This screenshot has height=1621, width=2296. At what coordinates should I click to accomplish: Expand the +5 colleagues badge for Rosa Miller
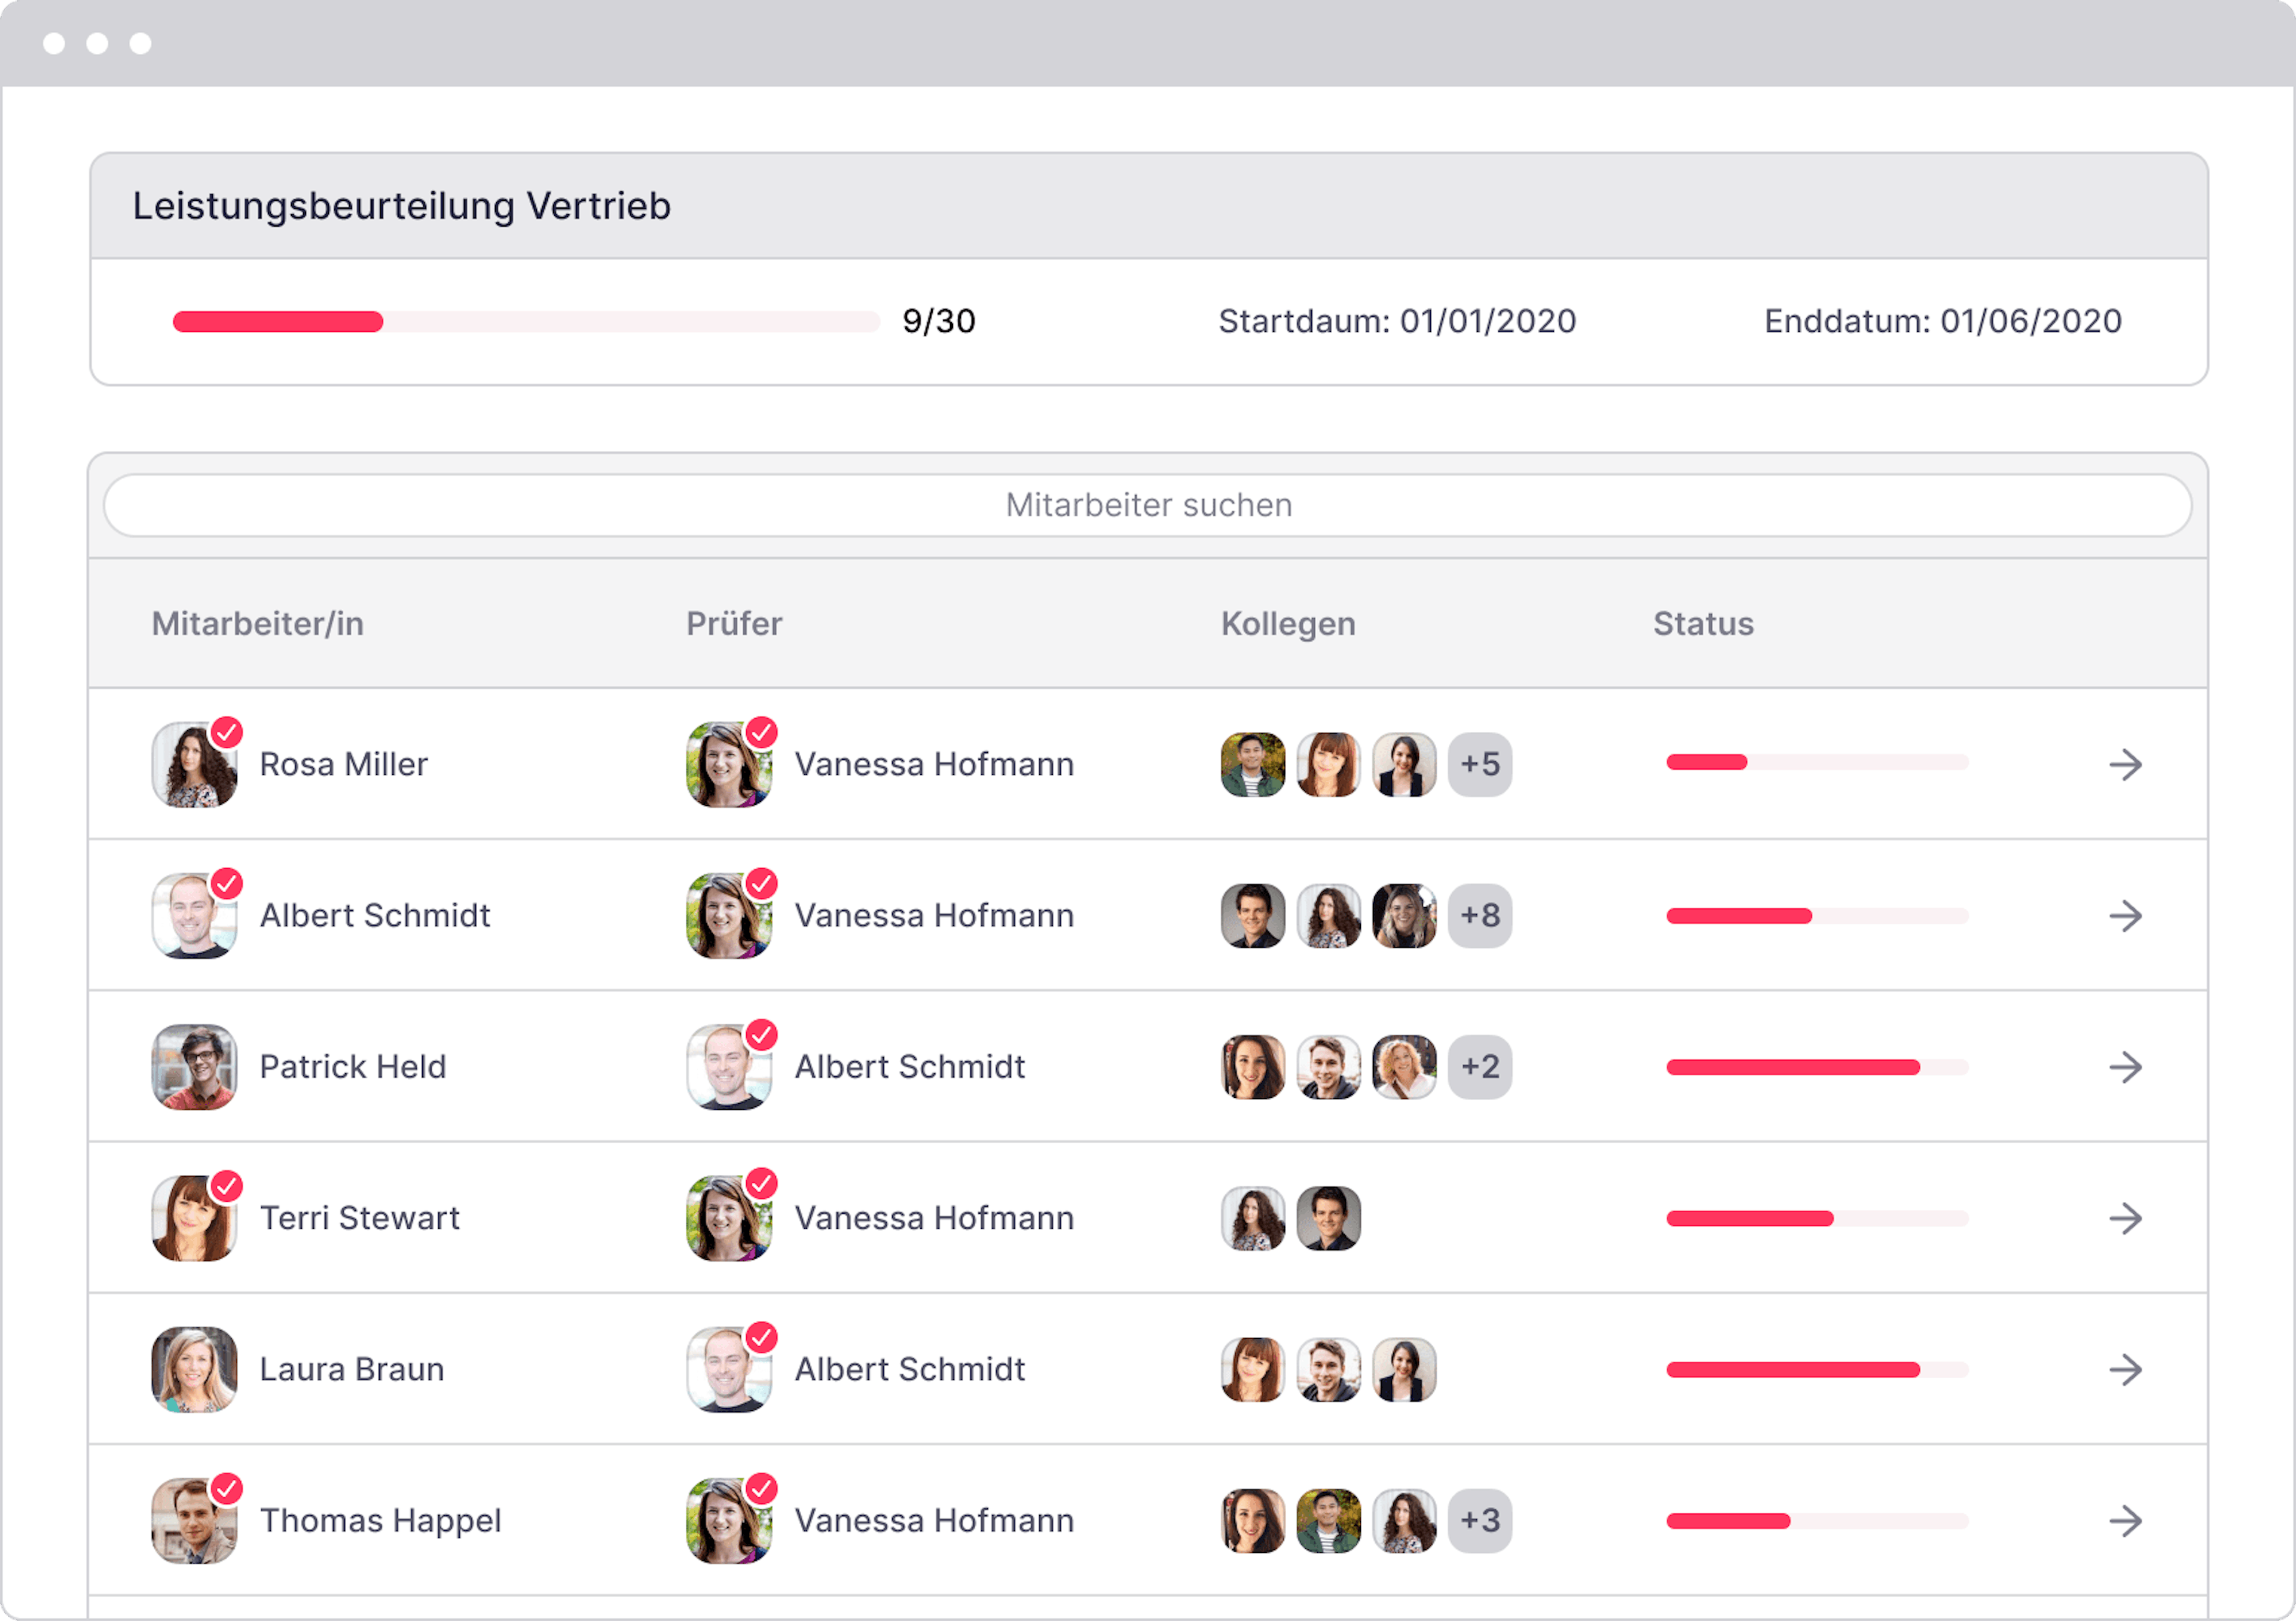tap(1480, 765)
